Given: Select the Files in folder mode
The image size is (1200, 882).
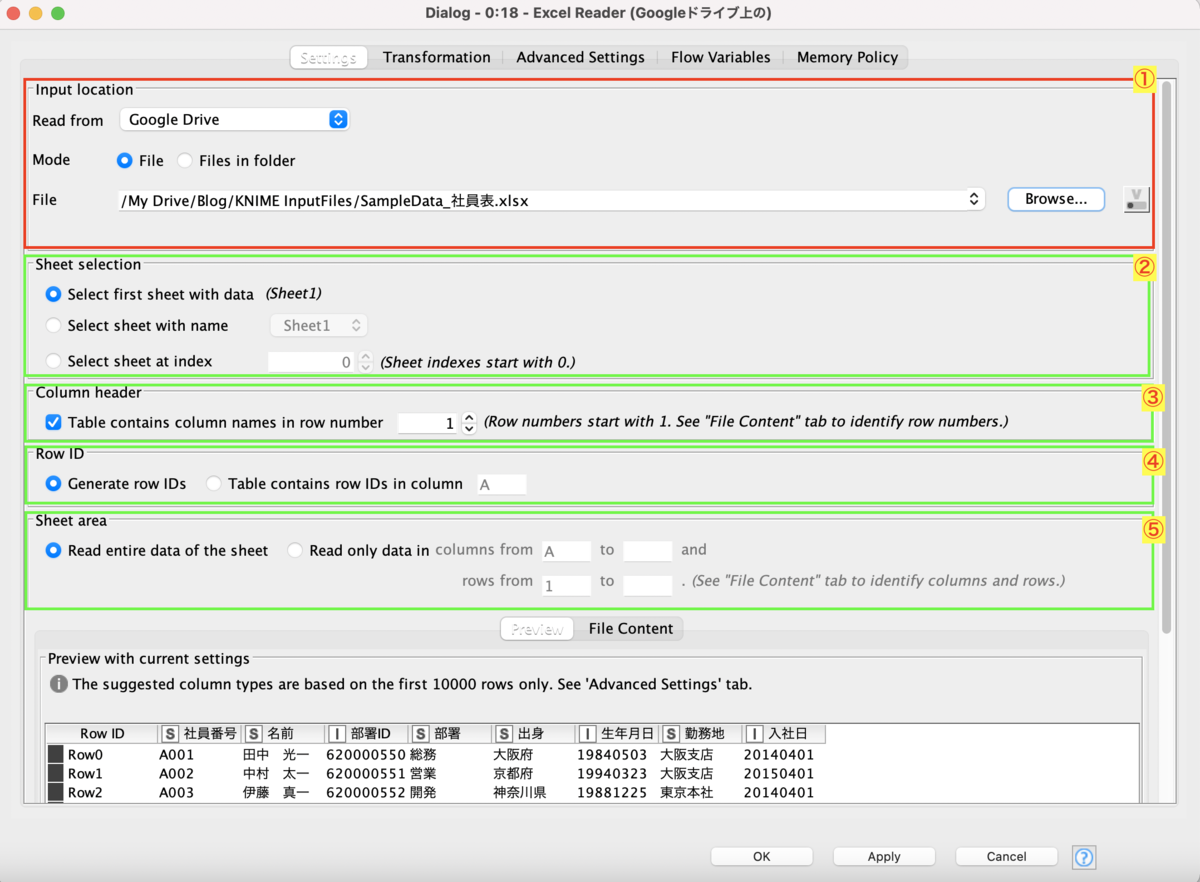Looking at the screenshot, I should click(x=185, y=160).
